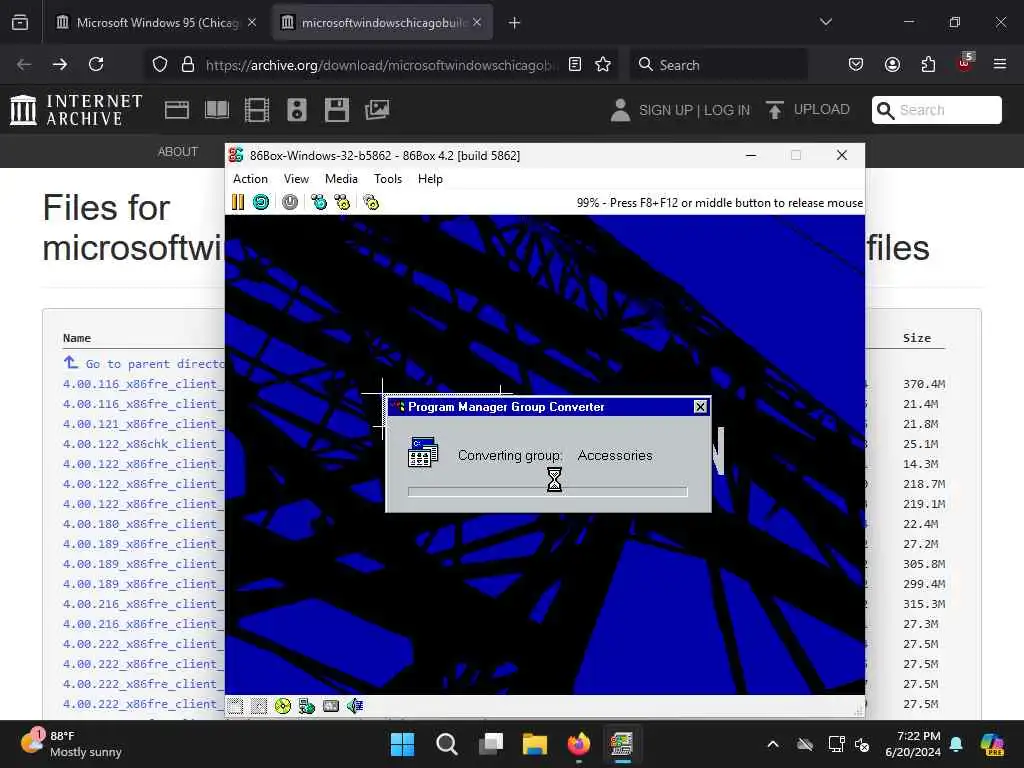This screenshot has width=1024, height=768.
Task: Open the Internet Archive software floppy icon
Action: 337,110
